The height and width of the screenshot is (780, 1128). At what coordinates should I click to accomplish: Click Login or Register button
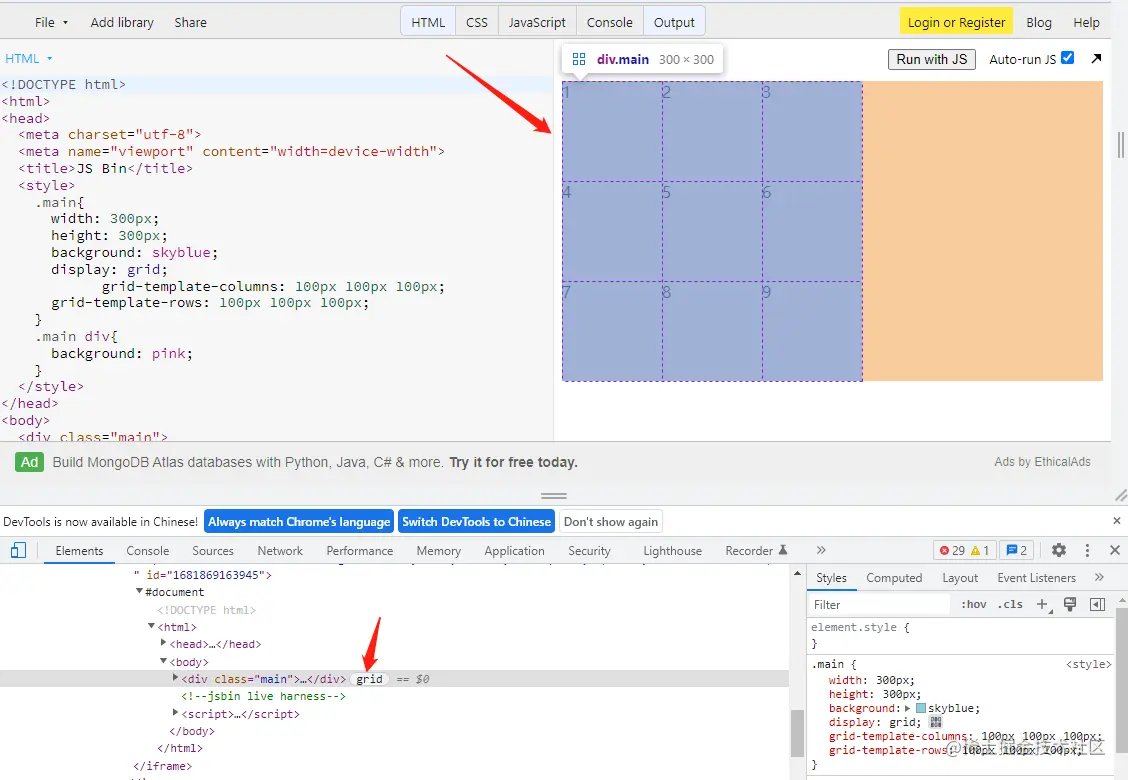pos(956,22)
